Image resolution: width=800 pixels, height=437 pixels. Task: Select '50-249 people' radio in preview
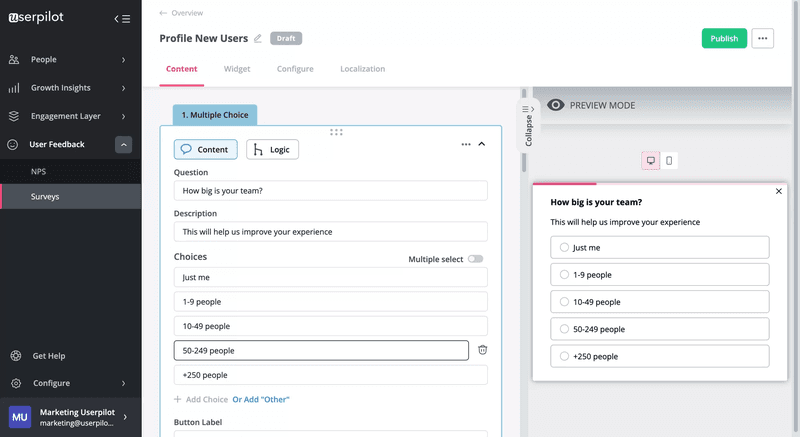[x=564, y=329]
